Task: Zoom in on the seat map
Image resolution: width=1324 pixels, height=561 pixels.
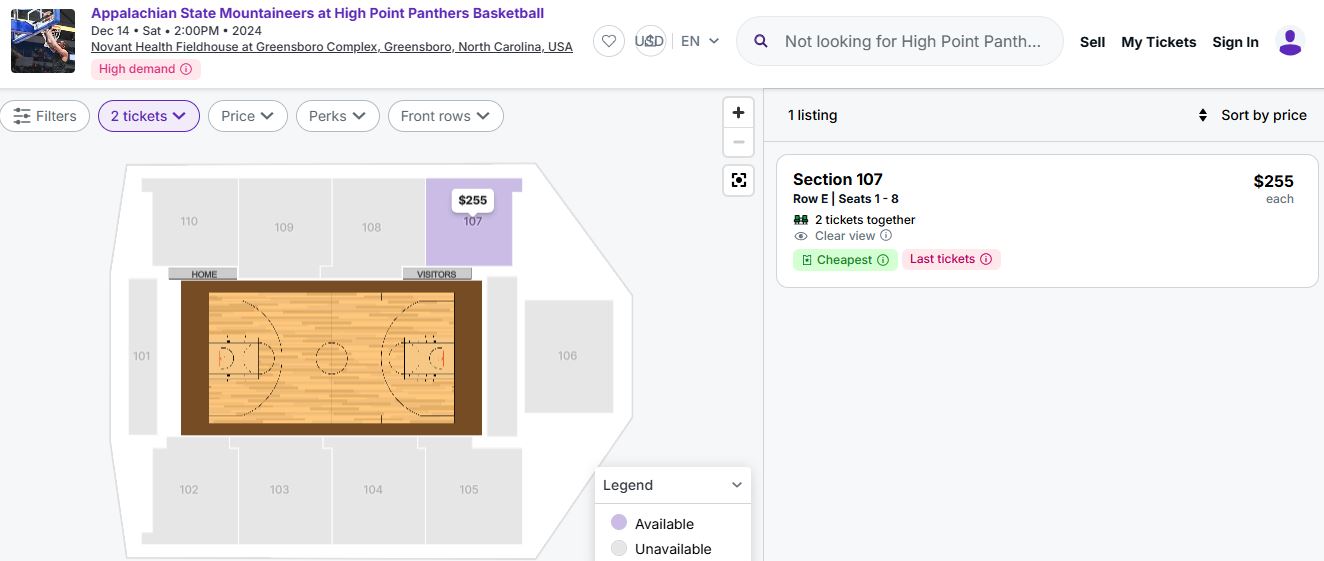Action: (738, 113)
